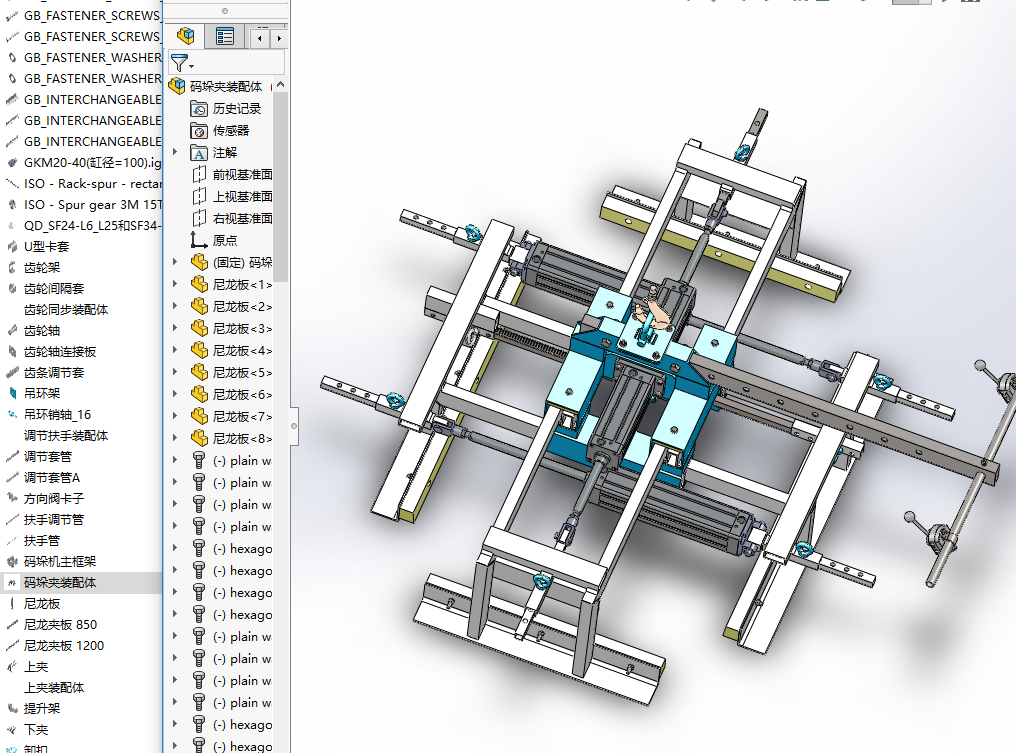Viewport: 1016px width, 753px height.
Task: Select the 前视基准面 plane icon
Action: click(x=199, y=174)
